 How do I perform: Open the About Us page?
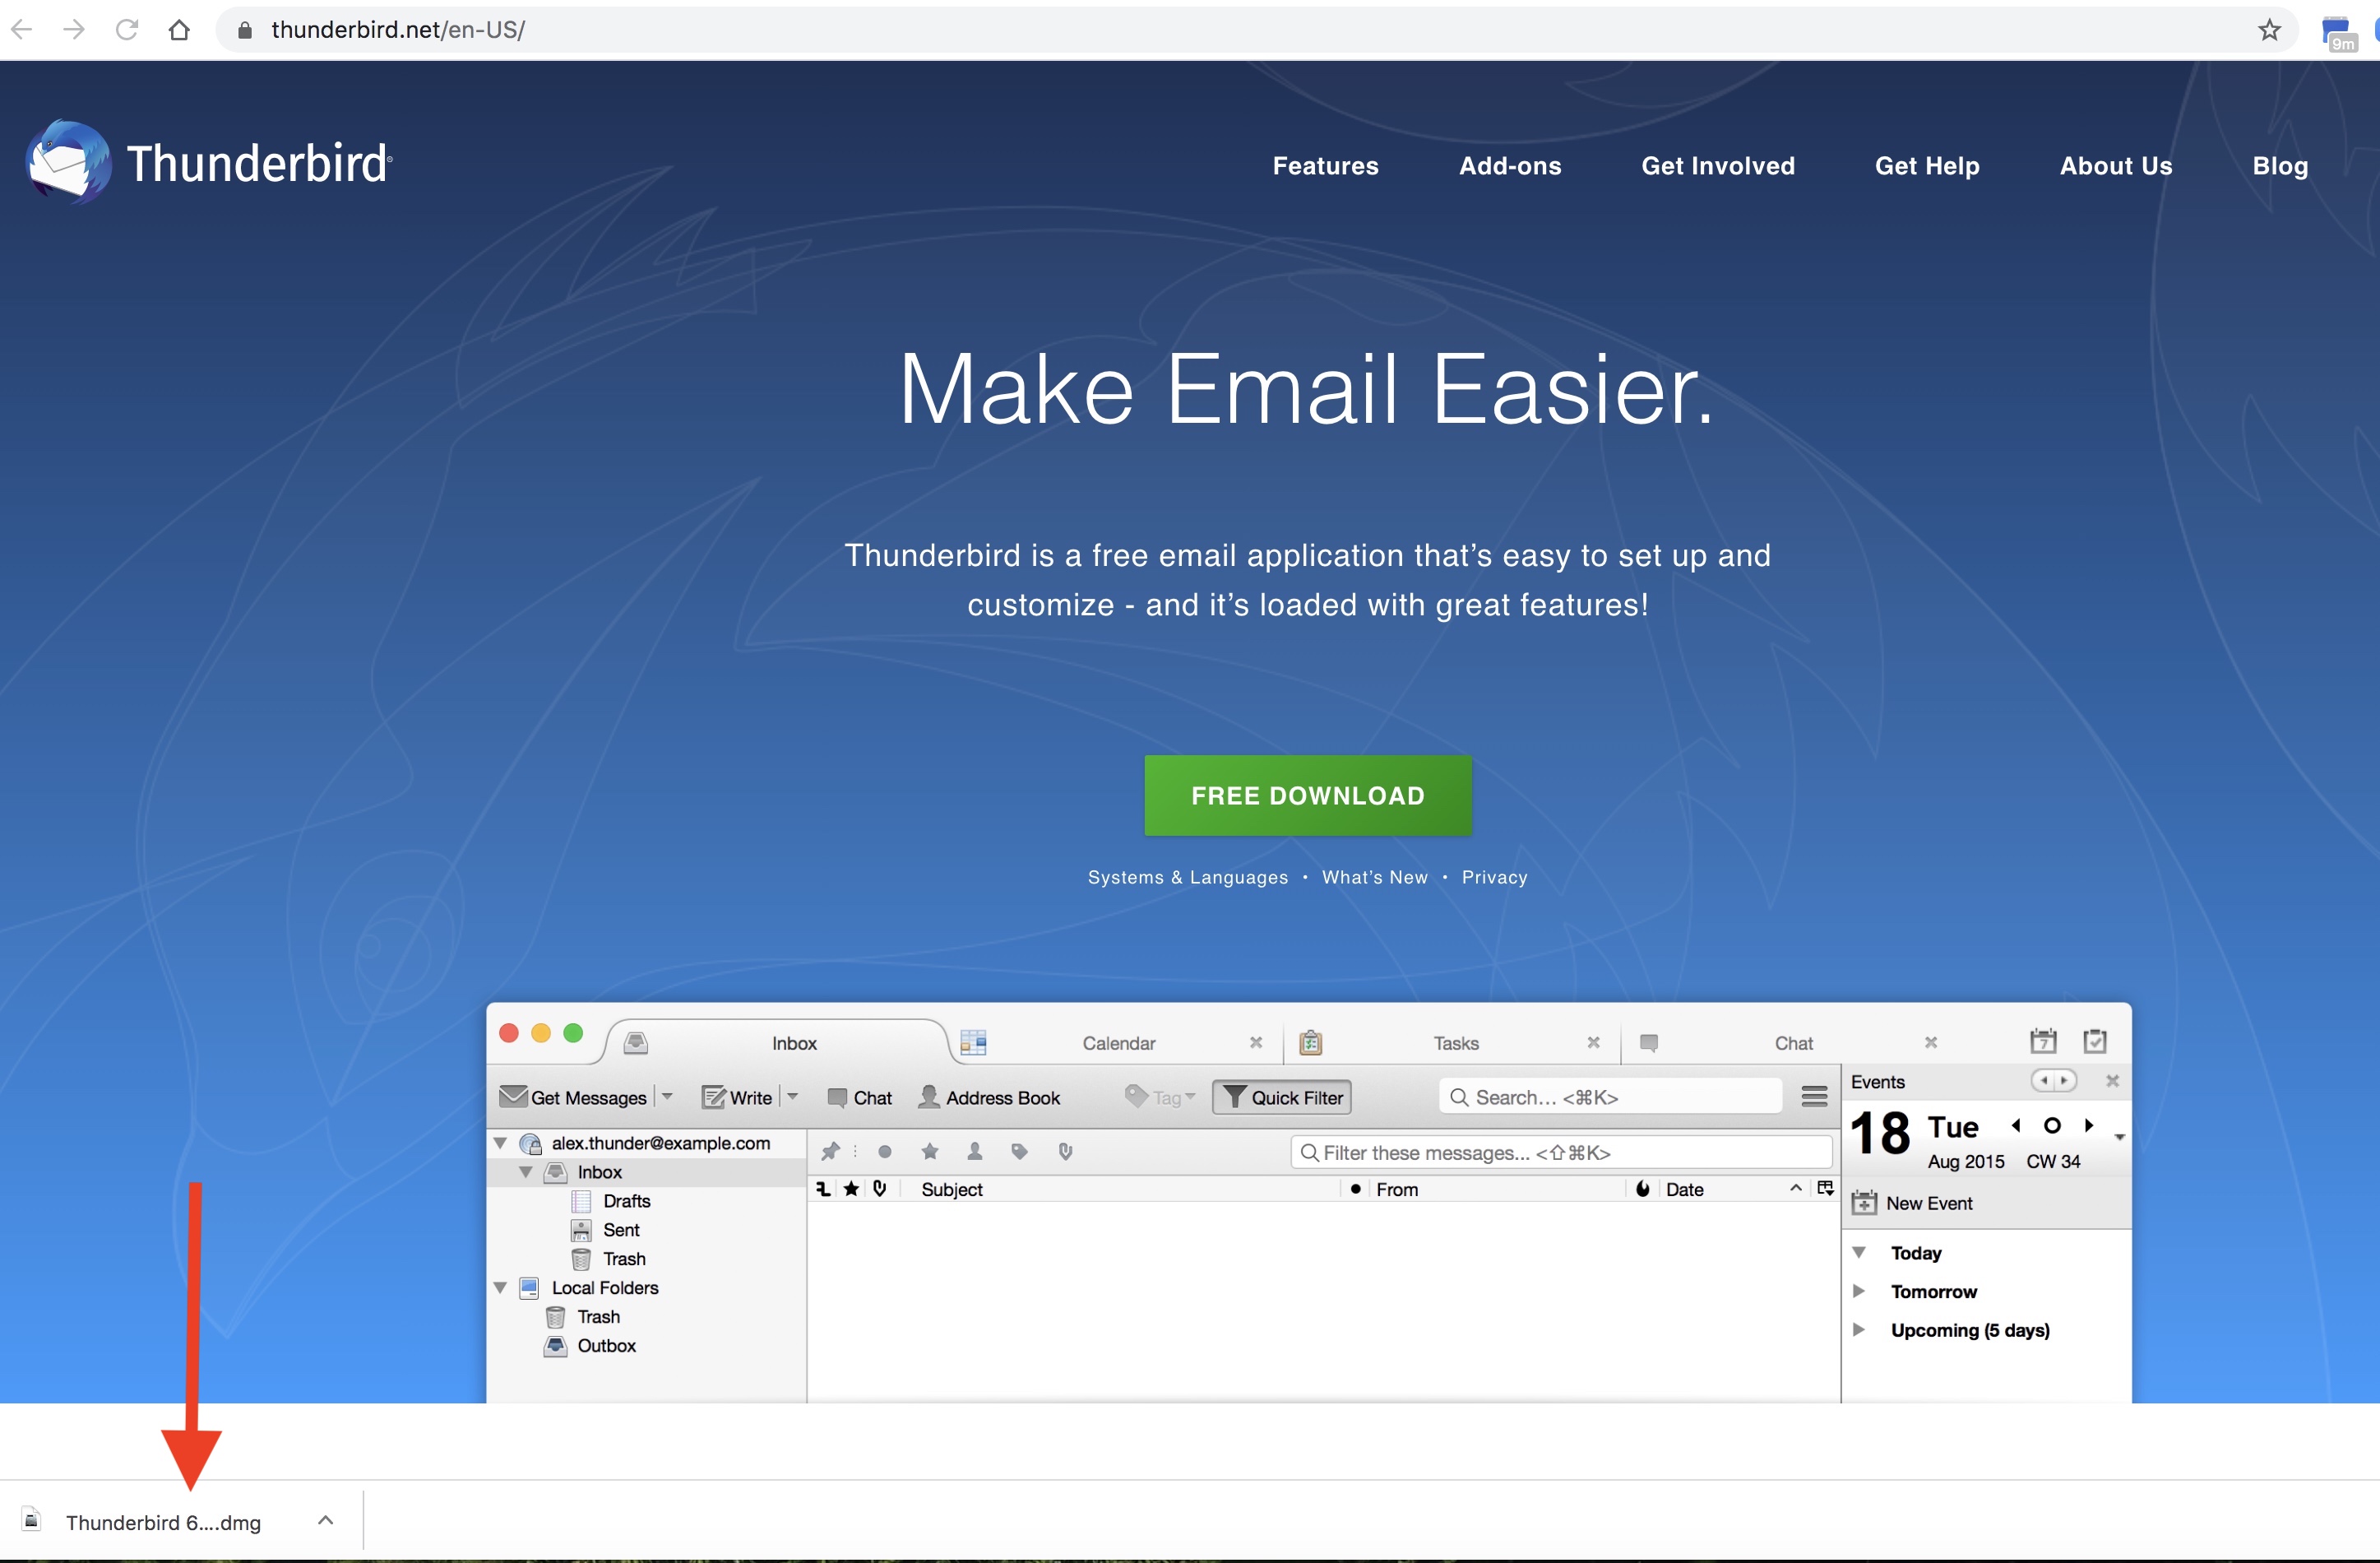click(2116, 166)
